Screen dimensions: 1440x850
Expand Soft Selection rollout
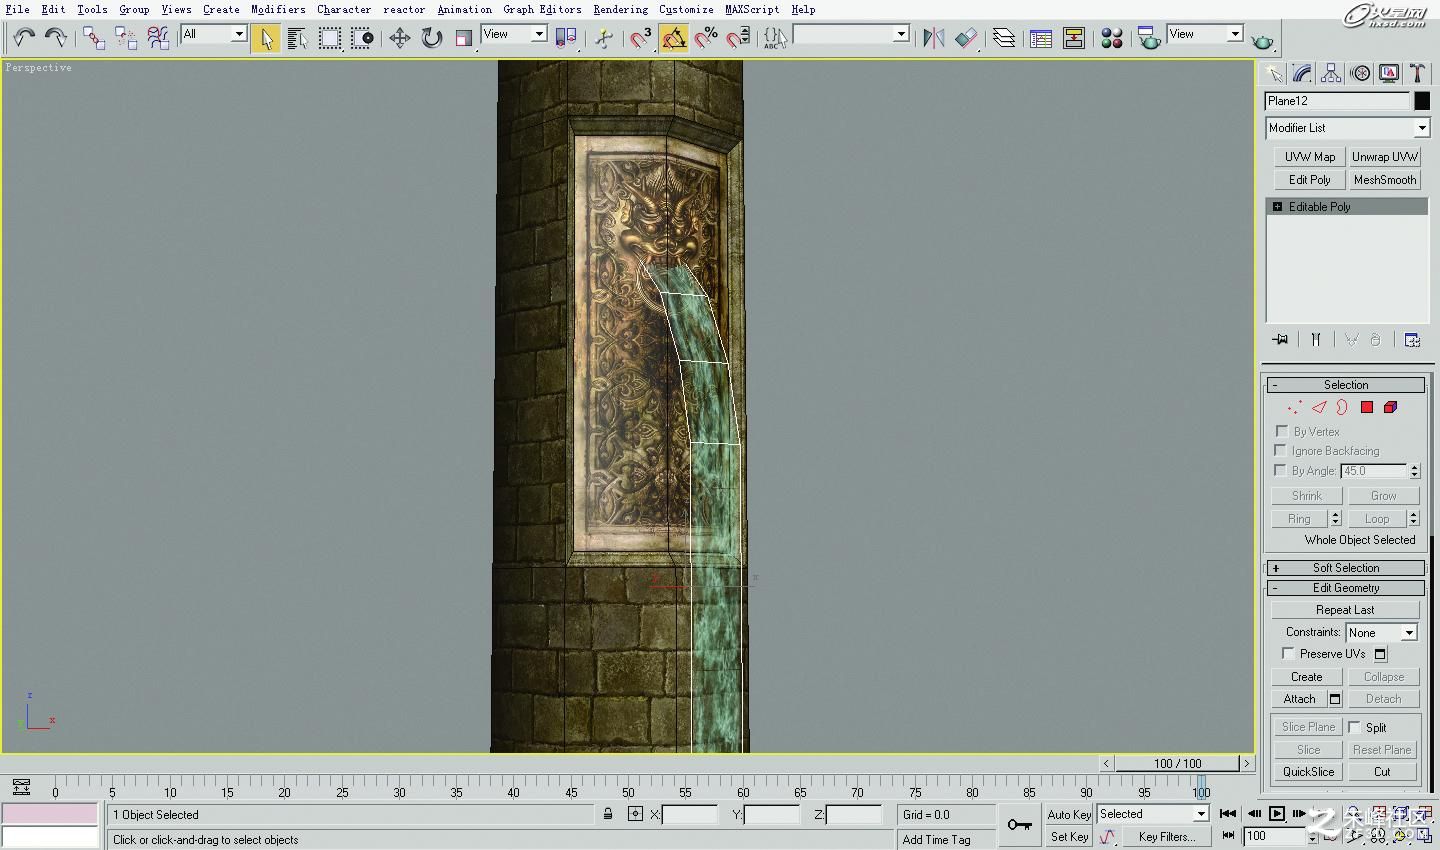1346,568
